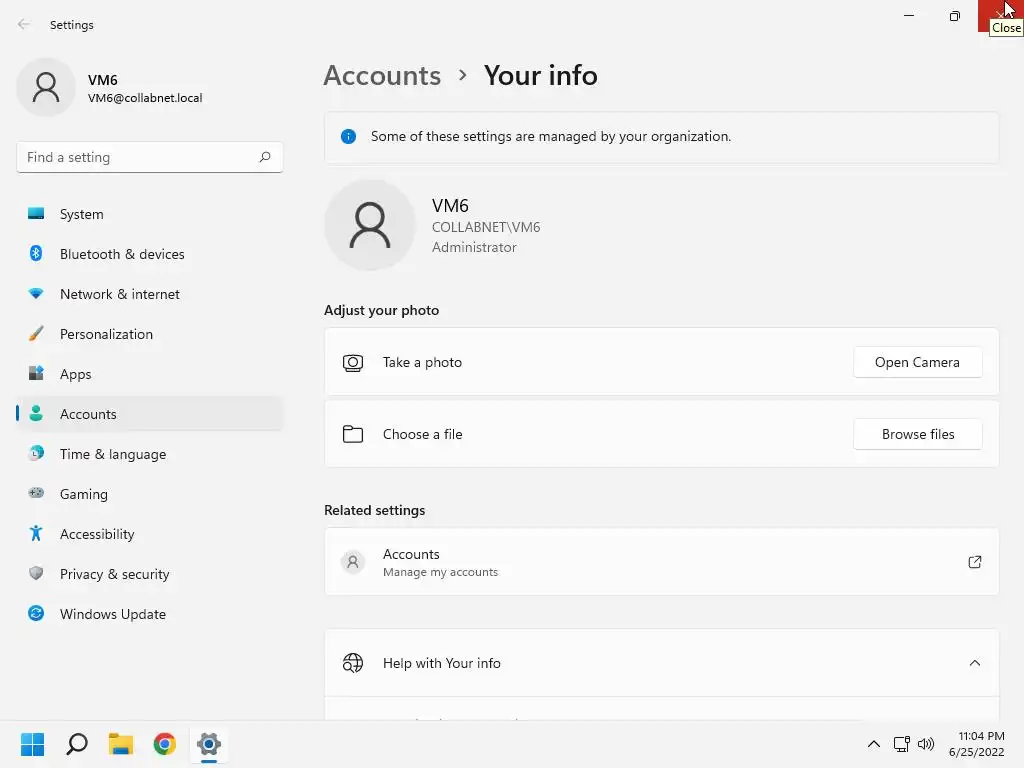Click the Browse files button
This screenshot has width=1024, height=768.
click(x=917, y=434)
